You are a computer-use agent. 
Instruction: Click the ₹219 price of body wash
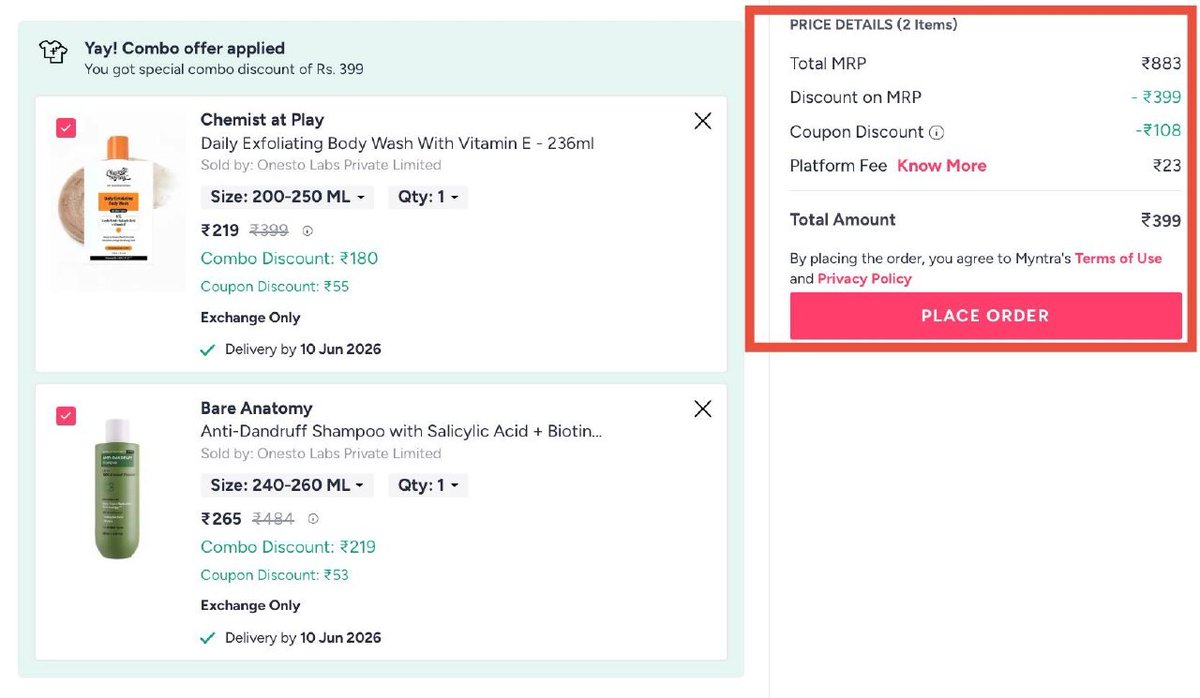220,230
